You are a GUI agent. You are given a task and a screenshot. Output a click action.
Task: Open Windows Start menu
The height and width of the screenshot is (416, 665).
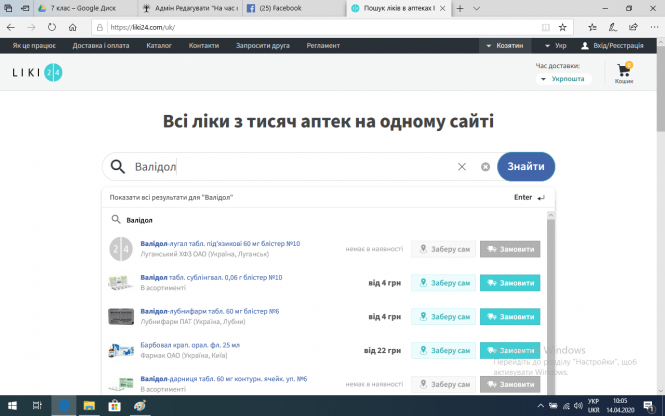coord(12,406)
